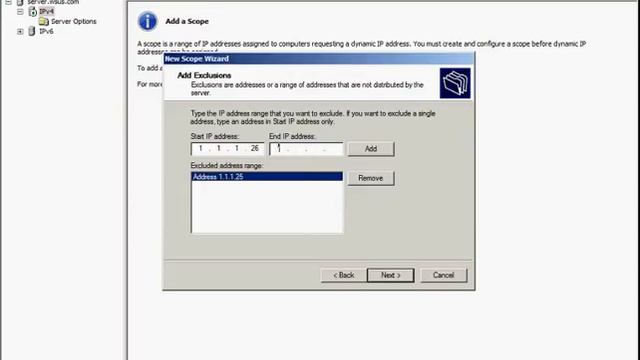640x360 pixels.
Task: Collapse the IPv4 tree node
Action: pyautogui.click(x=20, y=12)
